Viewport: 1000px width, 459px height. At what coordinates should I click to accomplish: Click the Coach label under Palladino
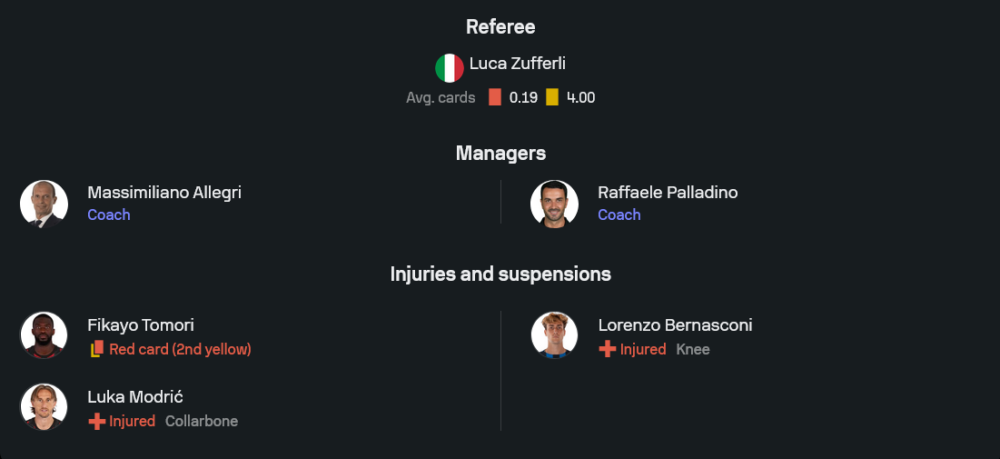point(619,215)
